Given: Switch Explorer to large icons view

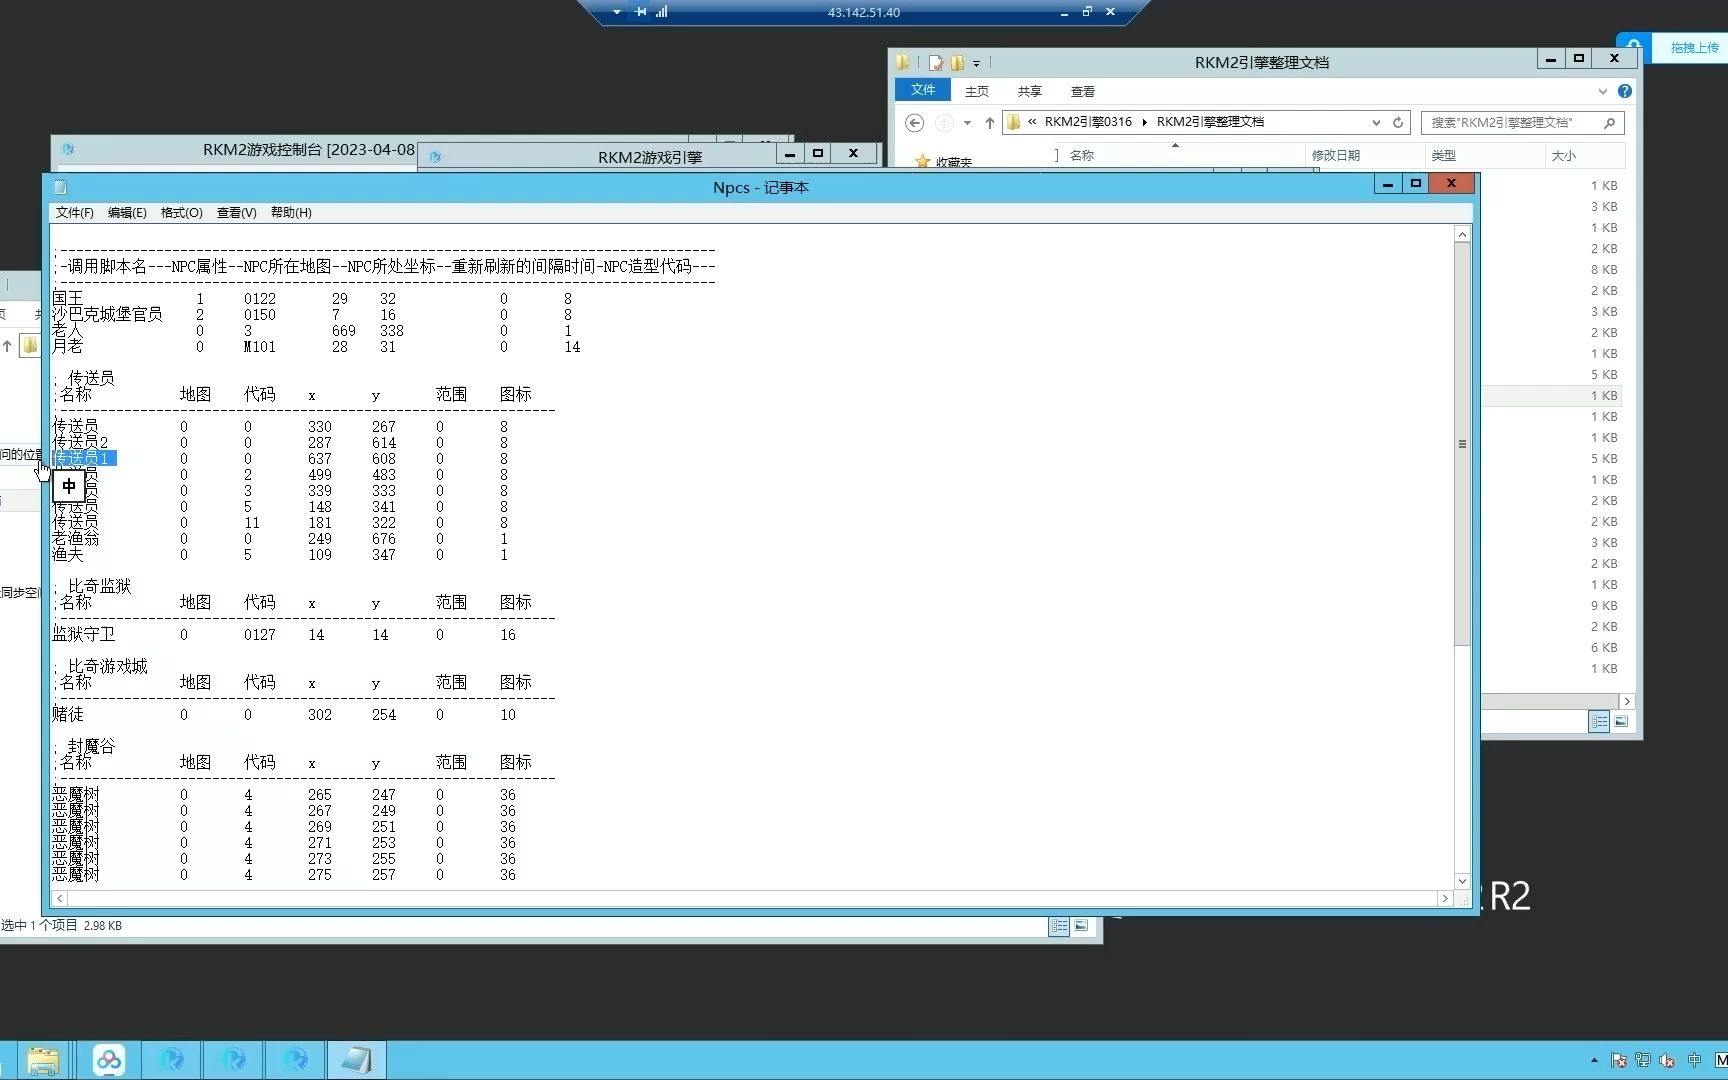Looking at the screenshot, I should [1621, 721].
